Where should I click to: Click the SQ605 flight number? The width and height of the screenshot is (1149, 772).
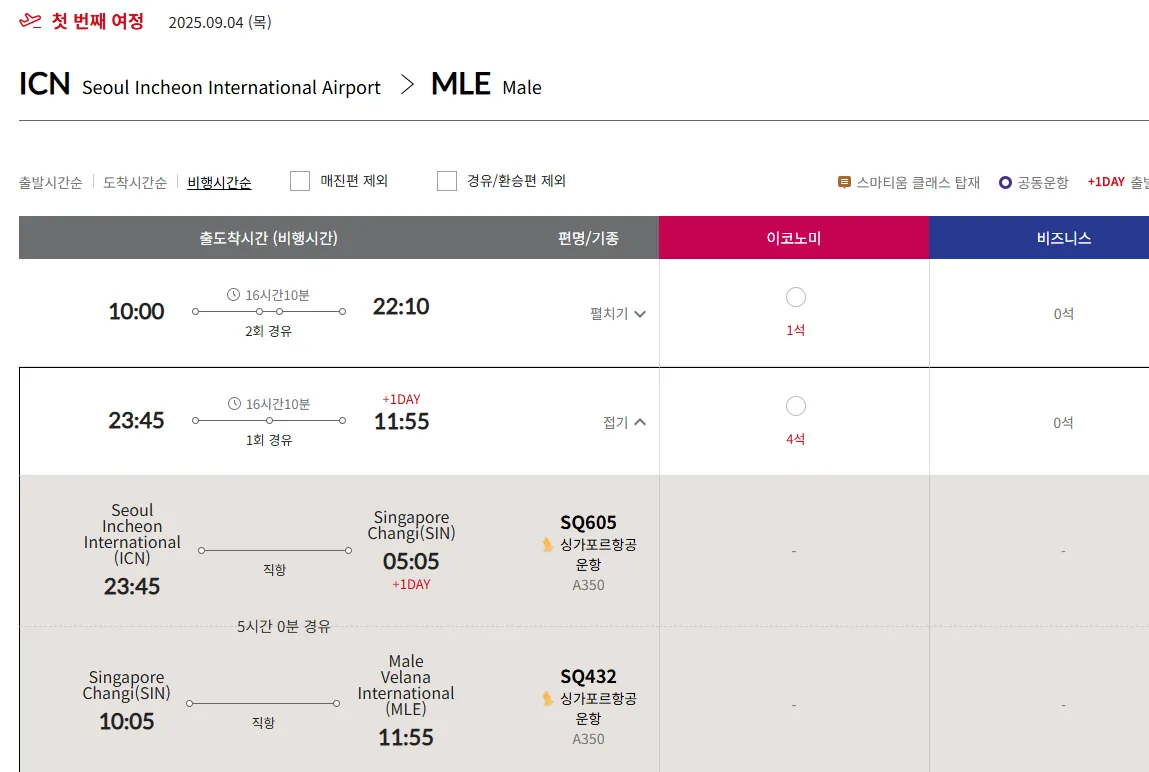click(x=588, y=523)
